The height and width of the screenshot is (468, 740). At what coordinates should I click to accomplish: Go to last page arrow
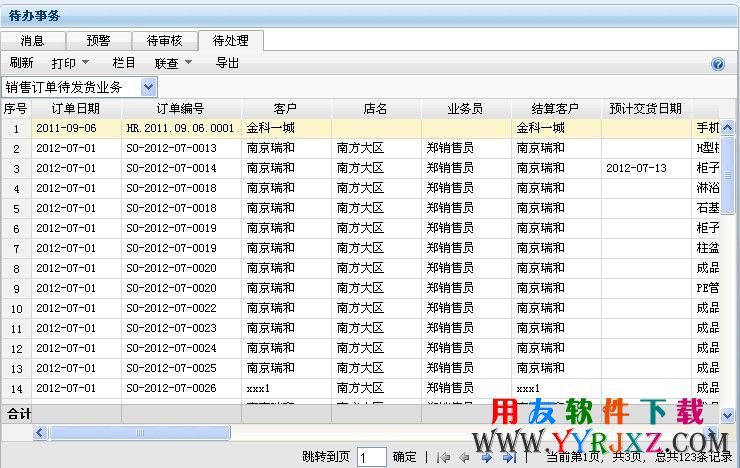[508, 457]
